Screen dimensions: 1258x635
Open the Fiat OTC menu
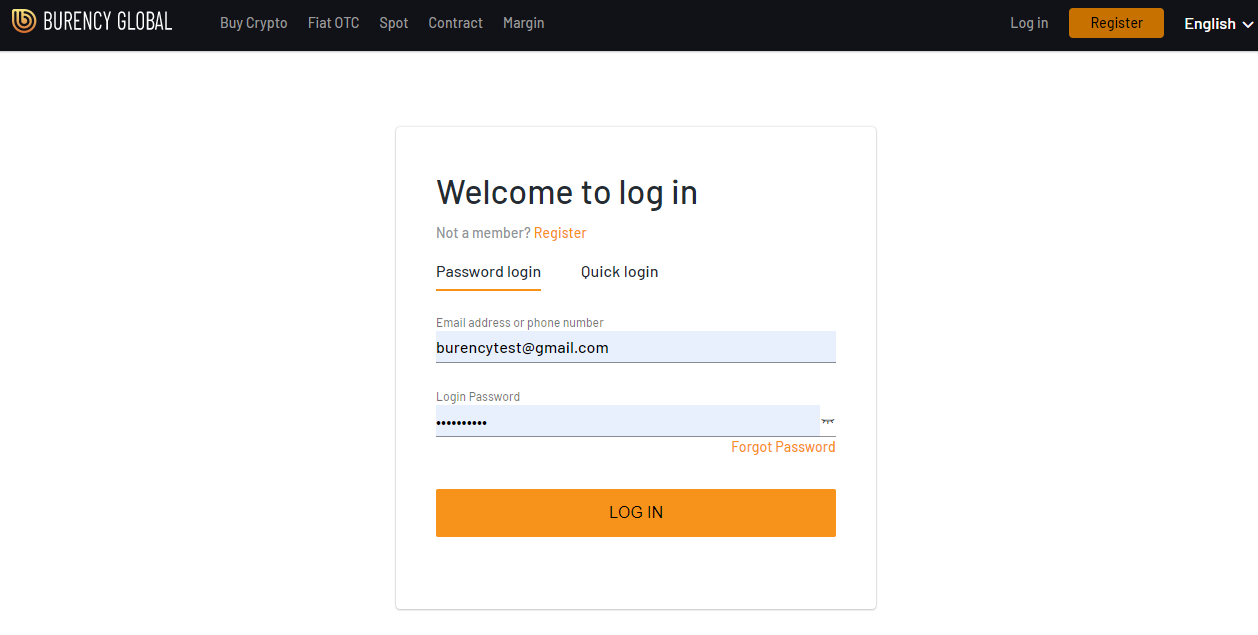333,23
